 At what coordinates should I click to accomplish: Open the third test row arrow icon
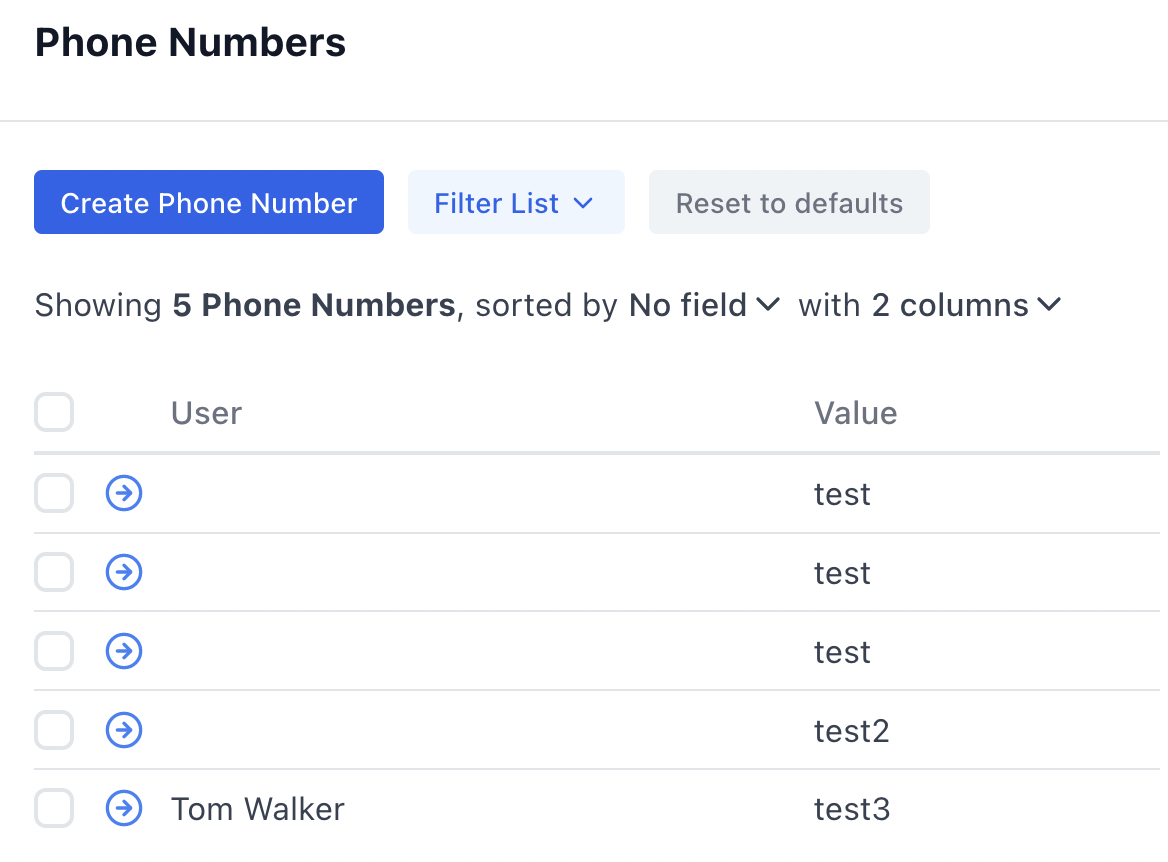click(124, 651)
